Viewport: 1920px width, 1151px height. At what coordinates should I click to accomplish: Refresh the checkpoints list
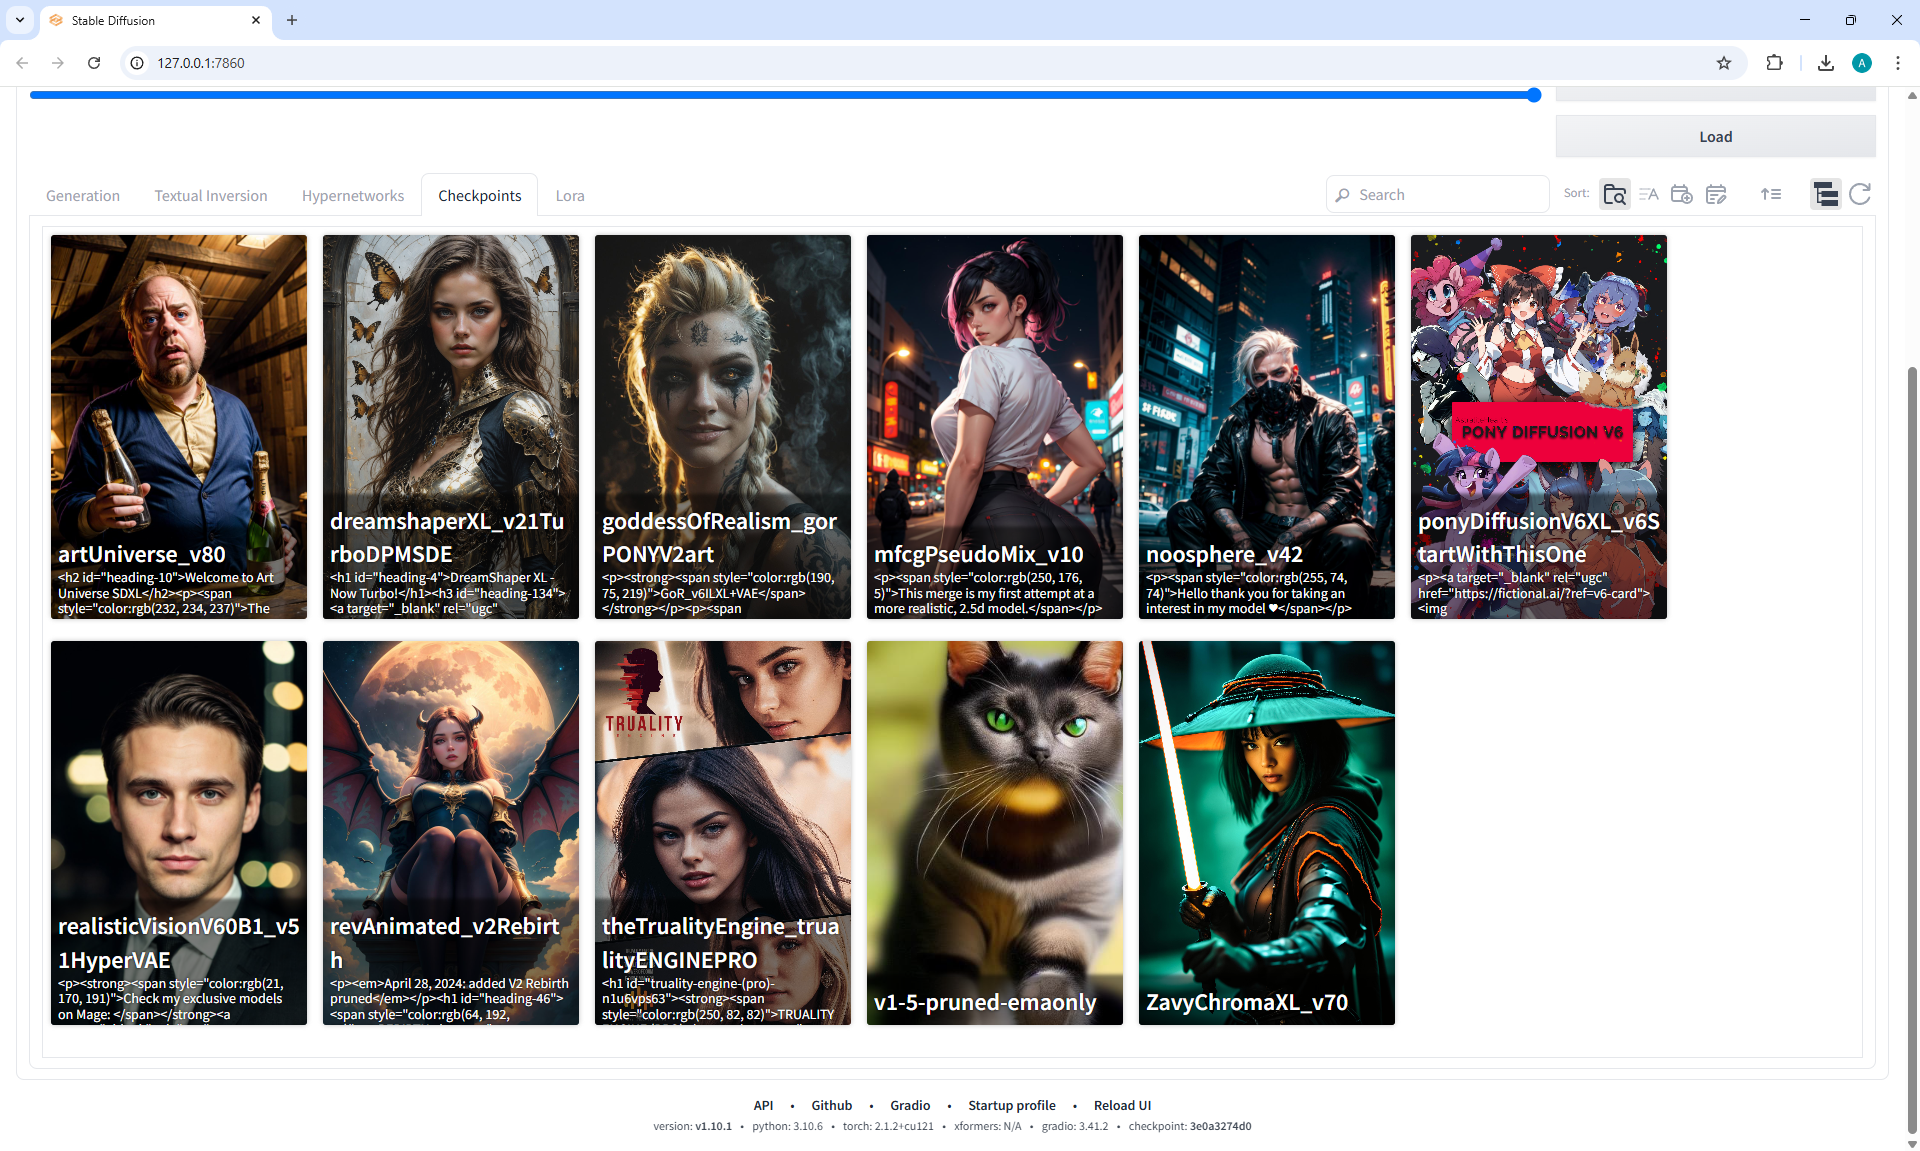coord(1860,194)
